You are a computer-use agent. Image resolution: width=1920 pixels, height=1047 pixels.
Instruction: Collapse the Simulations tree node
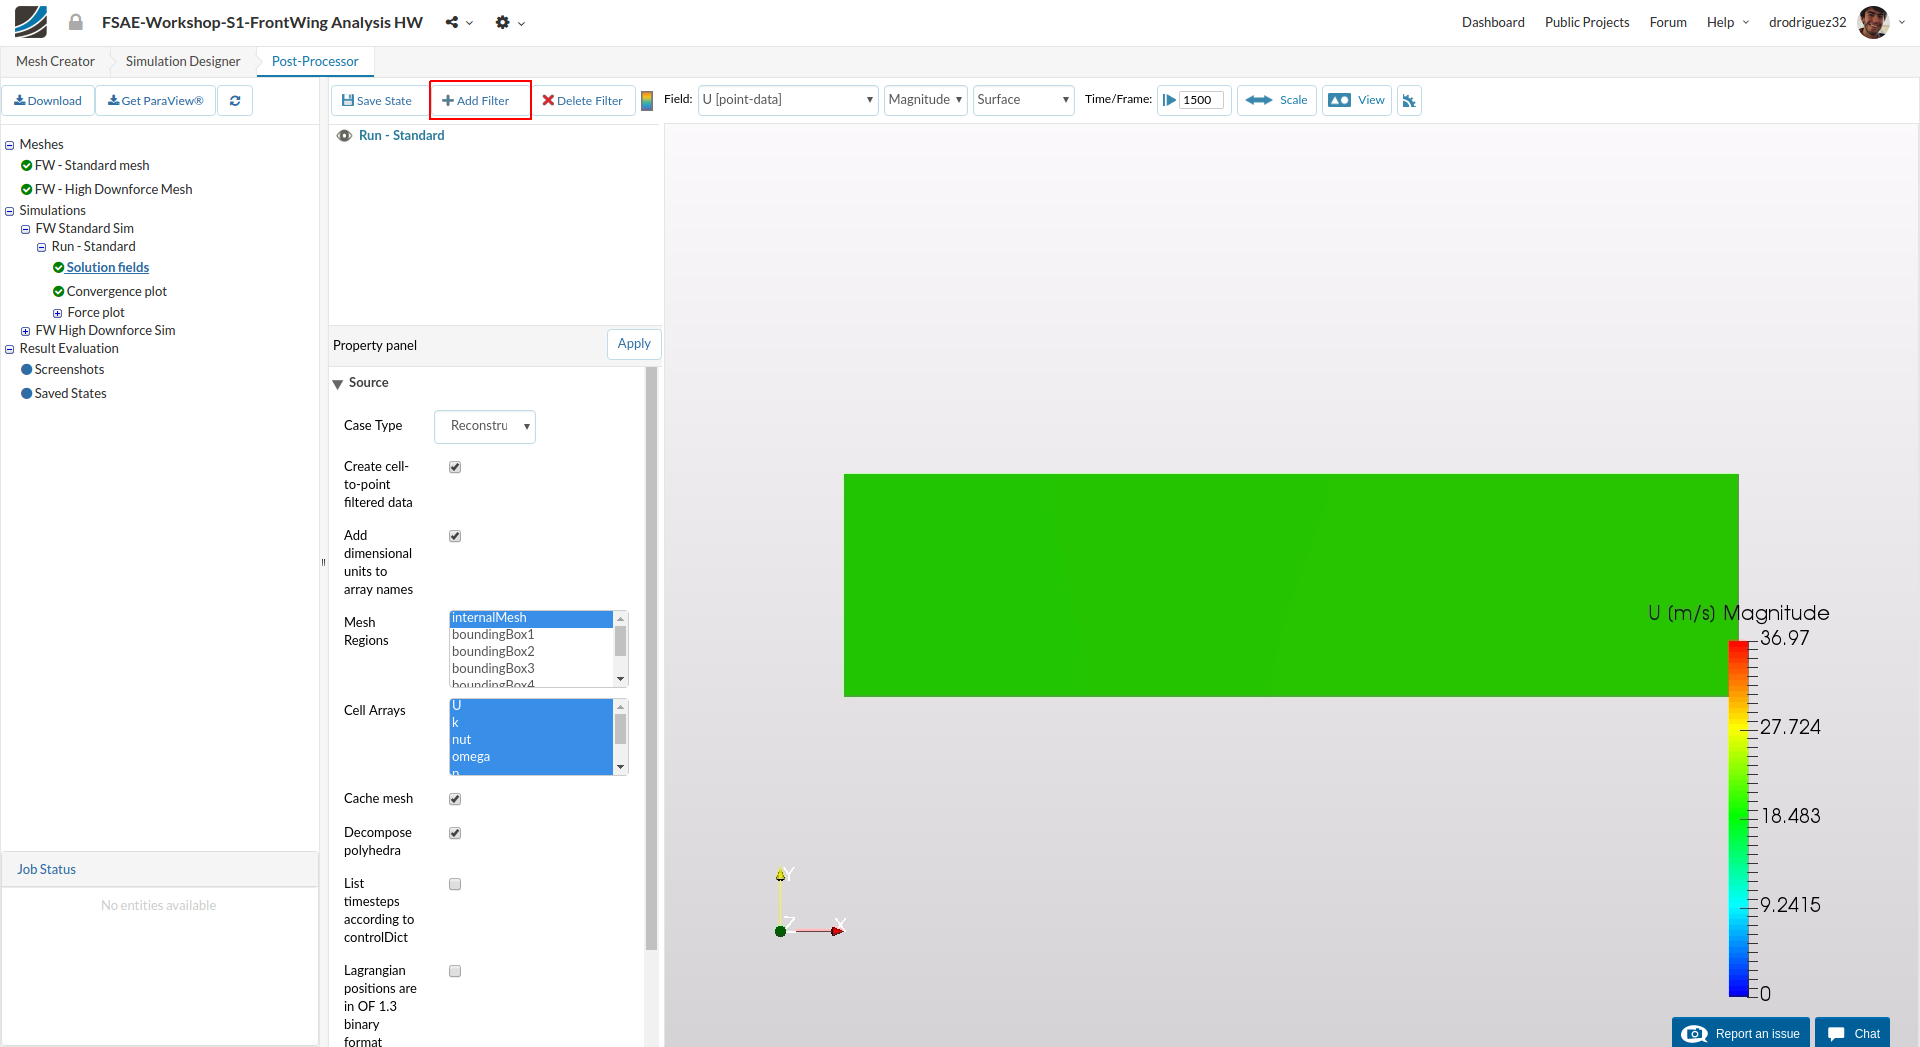click(x=10, y=212)
